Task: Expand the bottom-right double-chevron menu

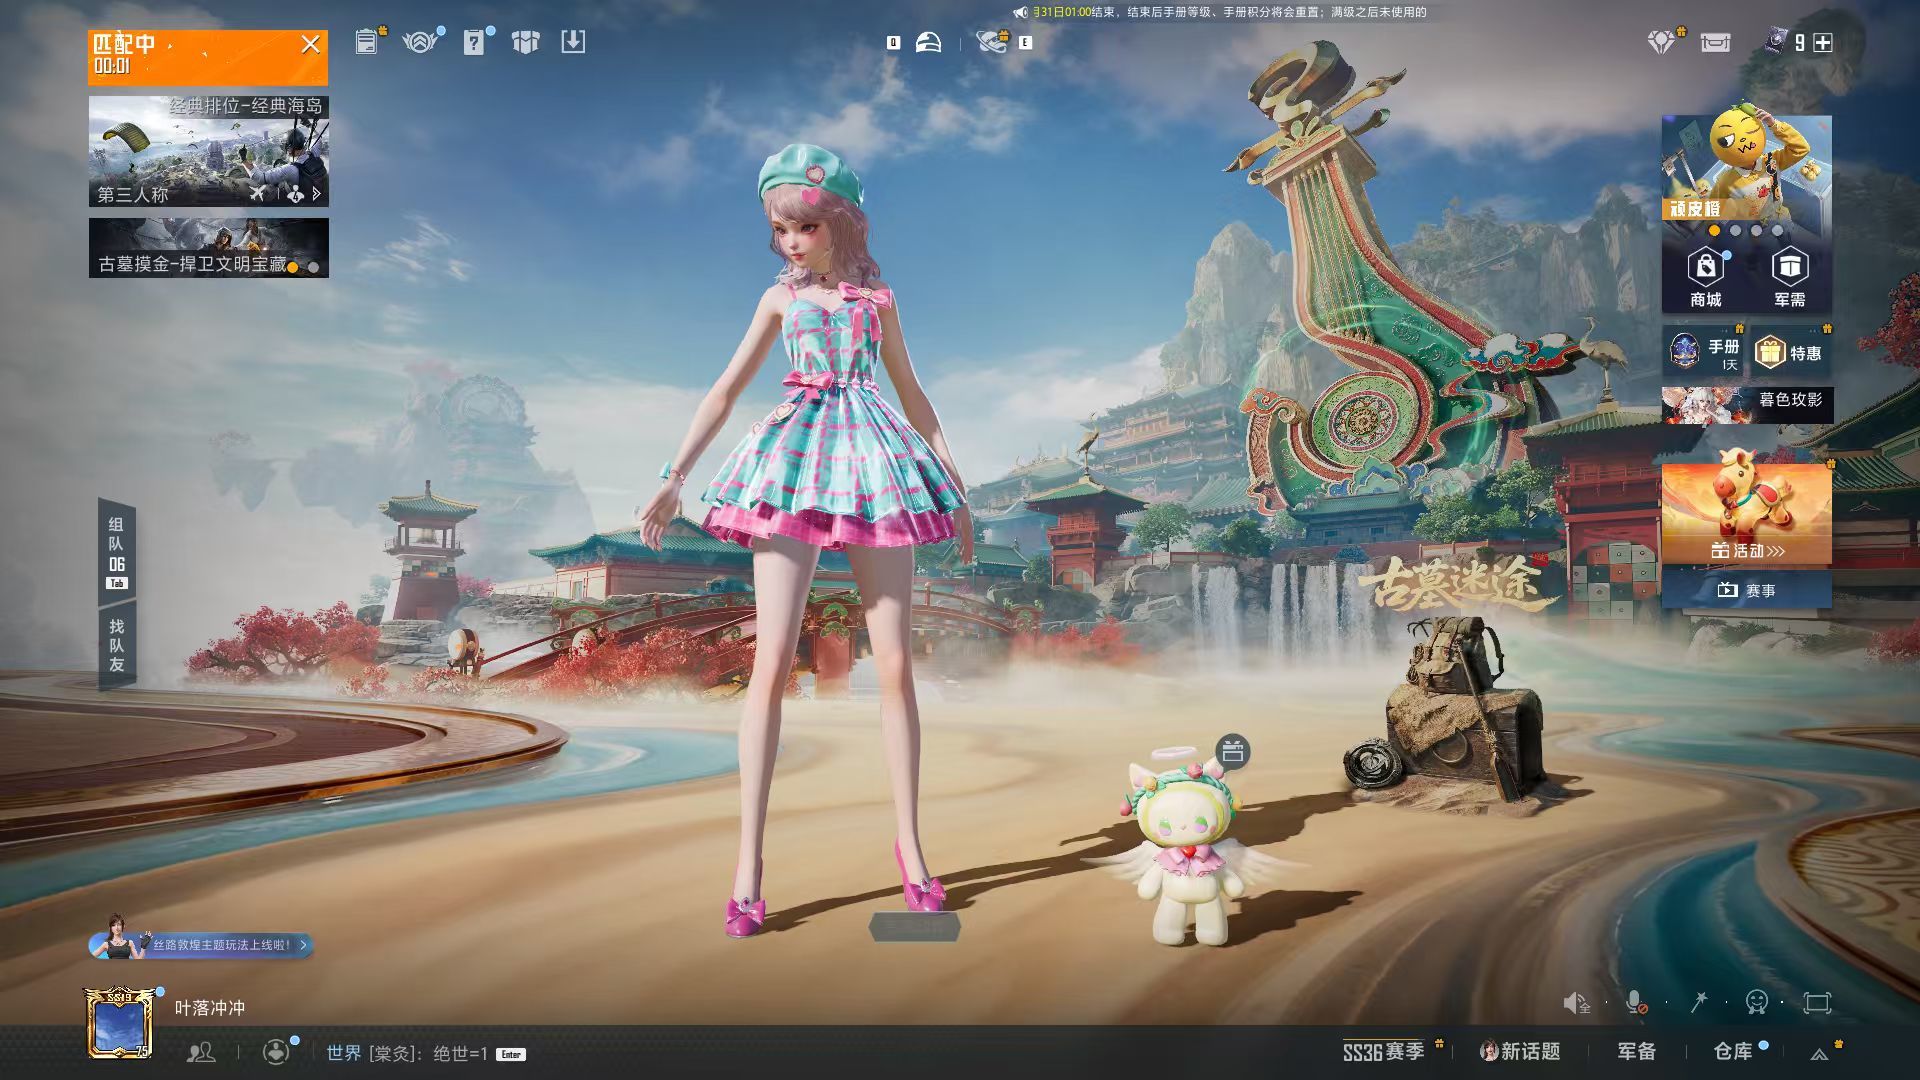Action: (1820, 1053)
